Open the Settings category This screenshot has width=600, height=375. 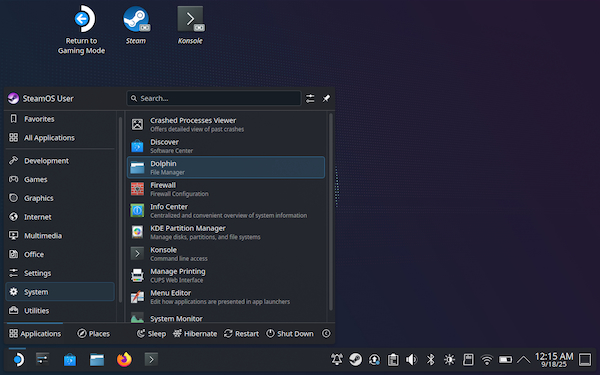pyautogui.click(x=60, y=273)
